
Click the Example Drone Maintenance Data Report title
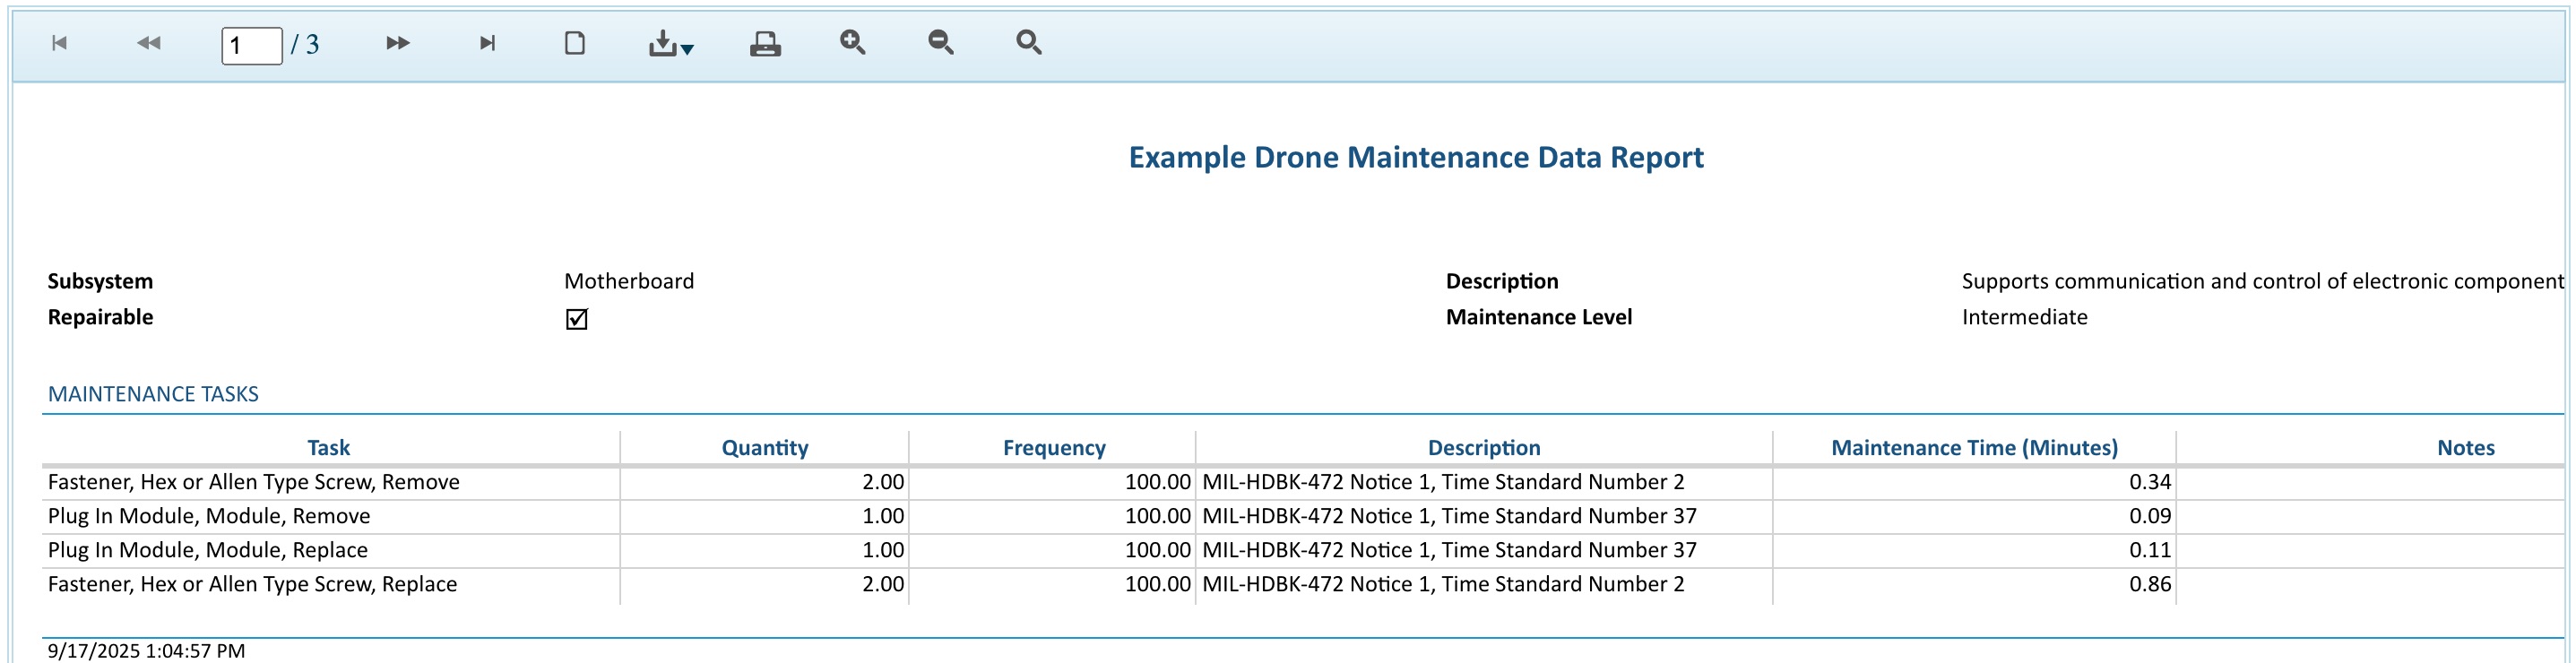click(1415, 158)
